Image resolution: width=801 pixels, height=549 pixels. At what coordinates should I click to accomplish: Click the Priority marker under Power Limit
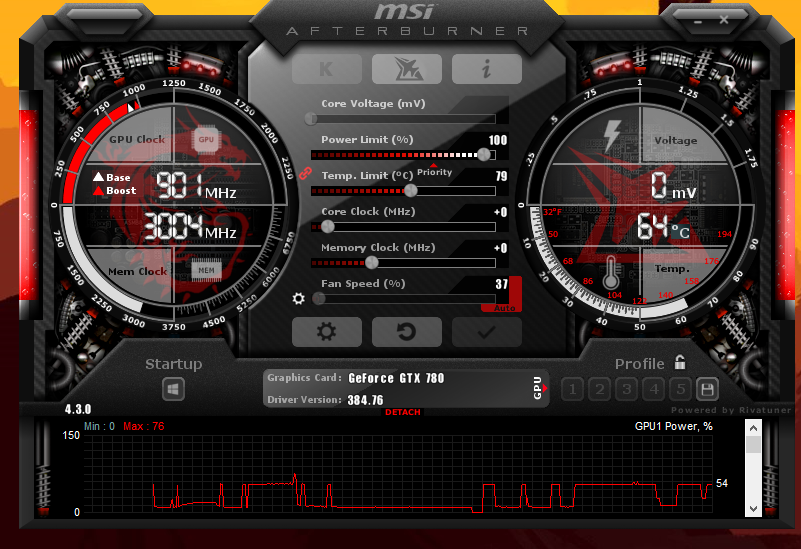coord(434,171)
